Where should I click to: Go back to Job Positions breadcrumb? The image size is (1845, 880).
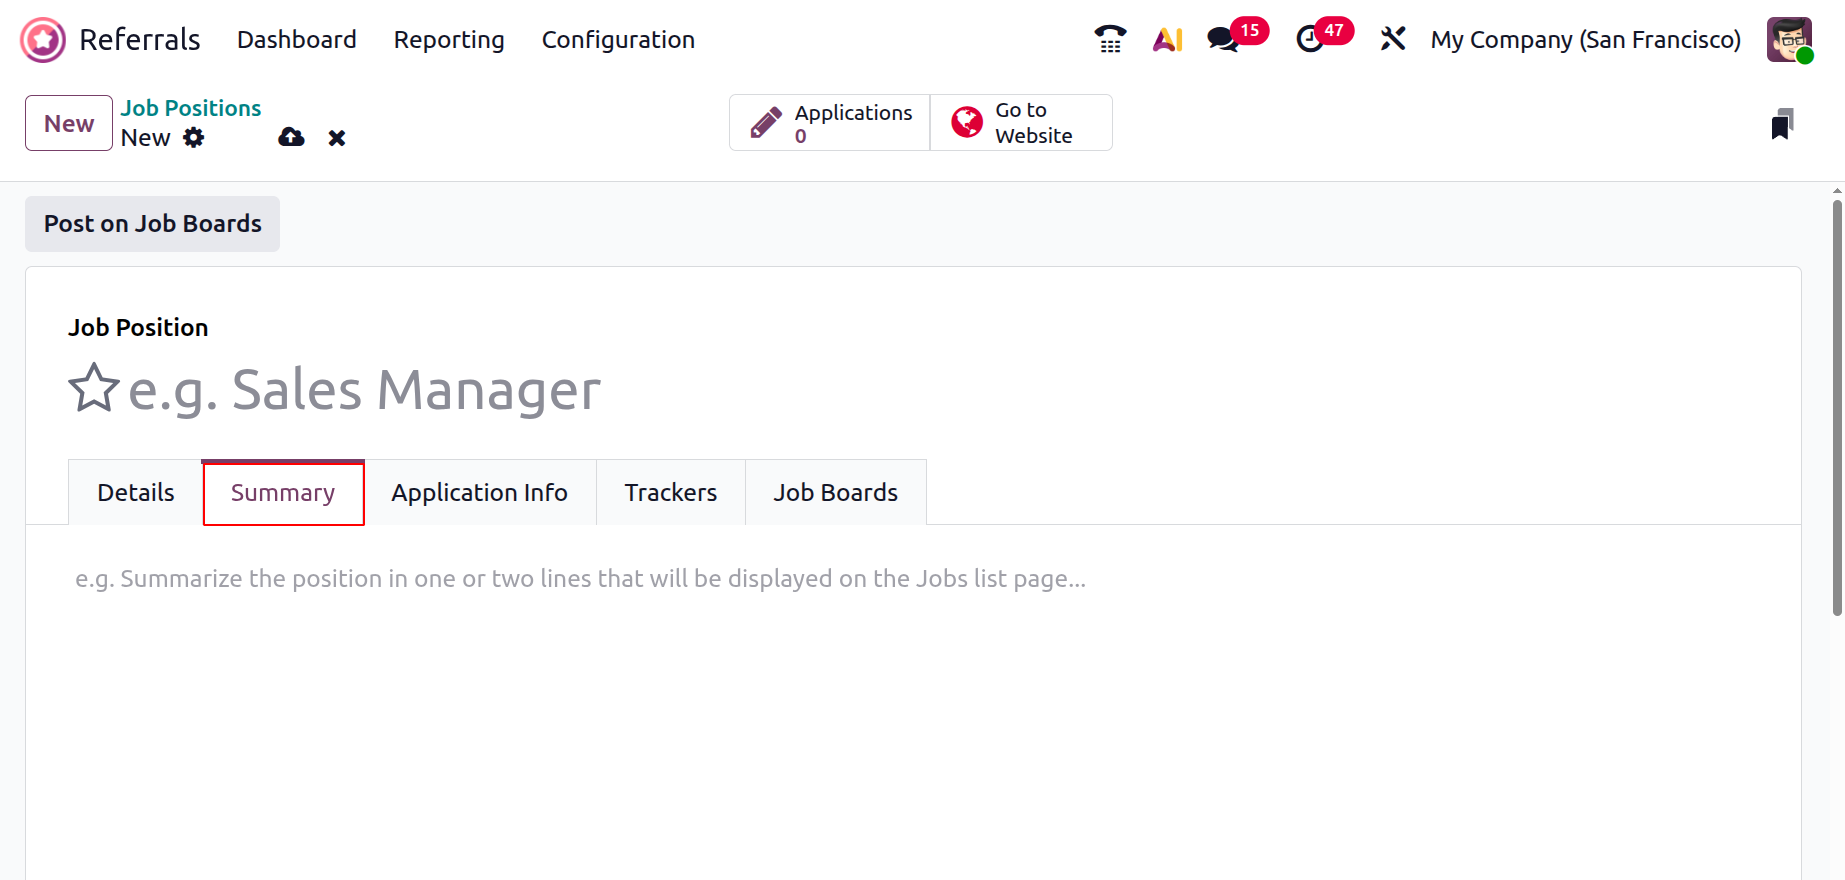coord(191,108)
